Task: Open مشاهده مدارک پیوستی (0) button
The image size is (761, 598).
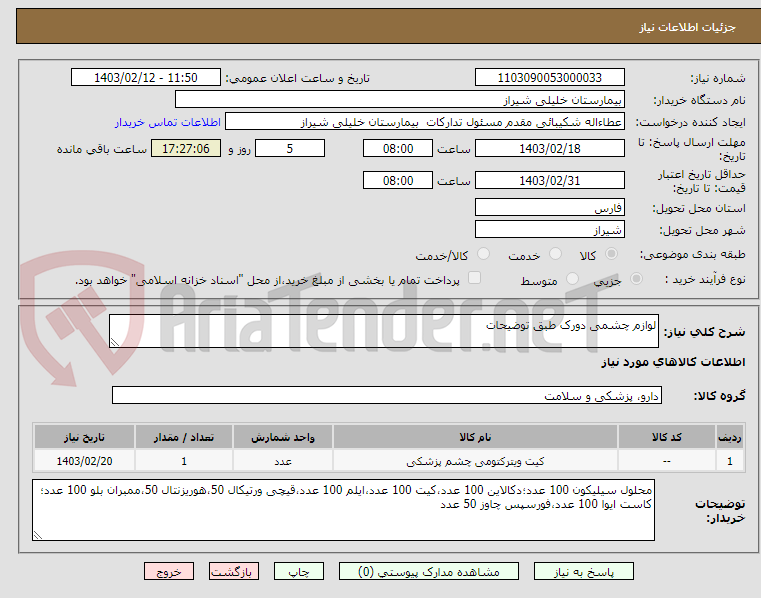Action: 429,571
